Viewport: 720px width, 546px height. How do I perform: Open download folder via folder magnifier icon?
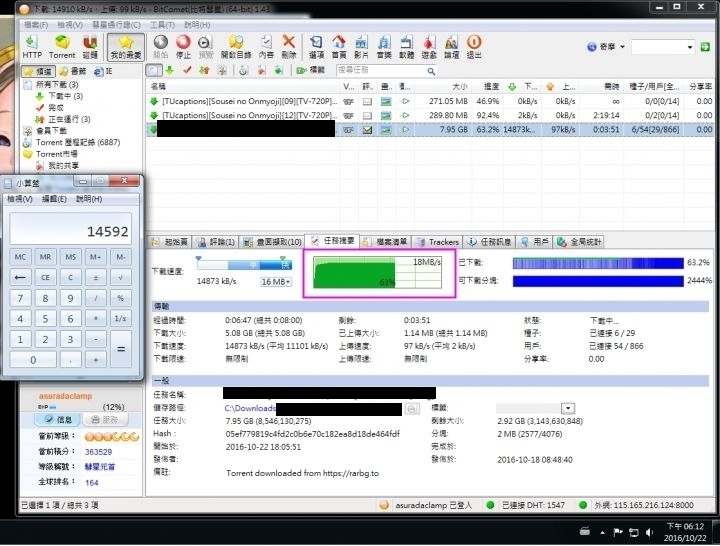coord(236,47)
